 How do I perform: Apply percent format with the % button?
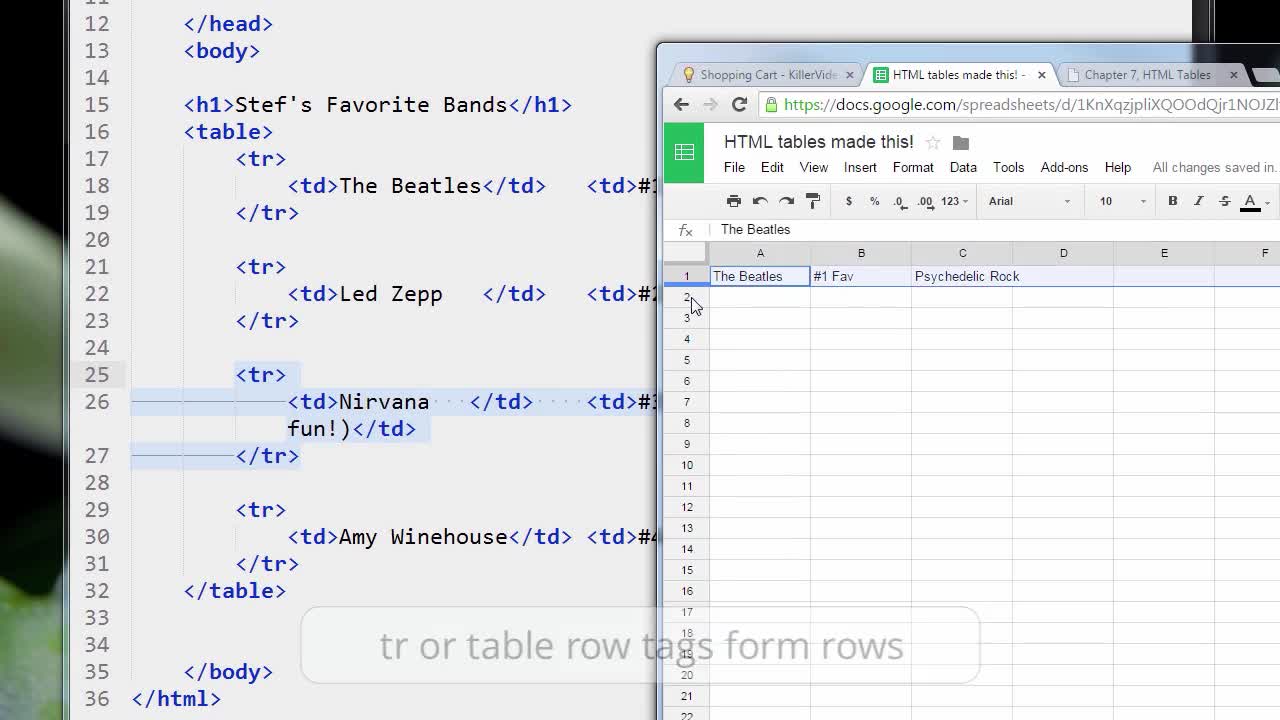(874, 201)
